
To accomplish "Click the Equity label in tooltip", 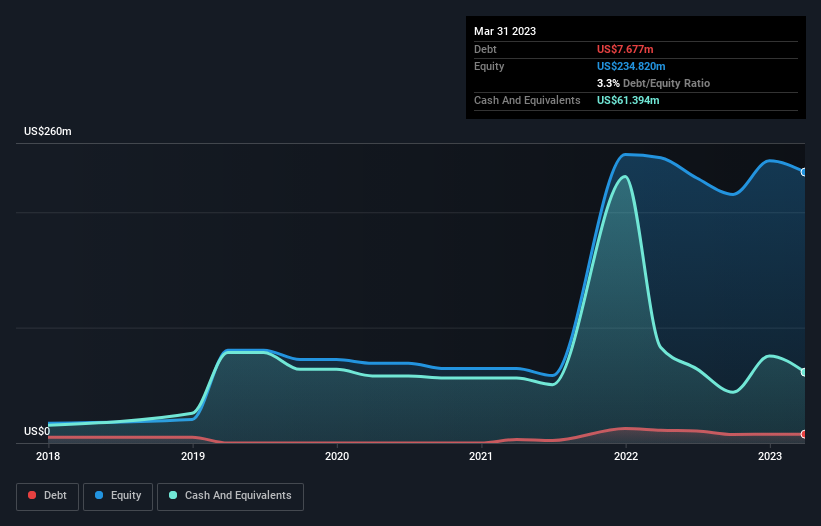I will pyautogui.click(x=489, y=66).
